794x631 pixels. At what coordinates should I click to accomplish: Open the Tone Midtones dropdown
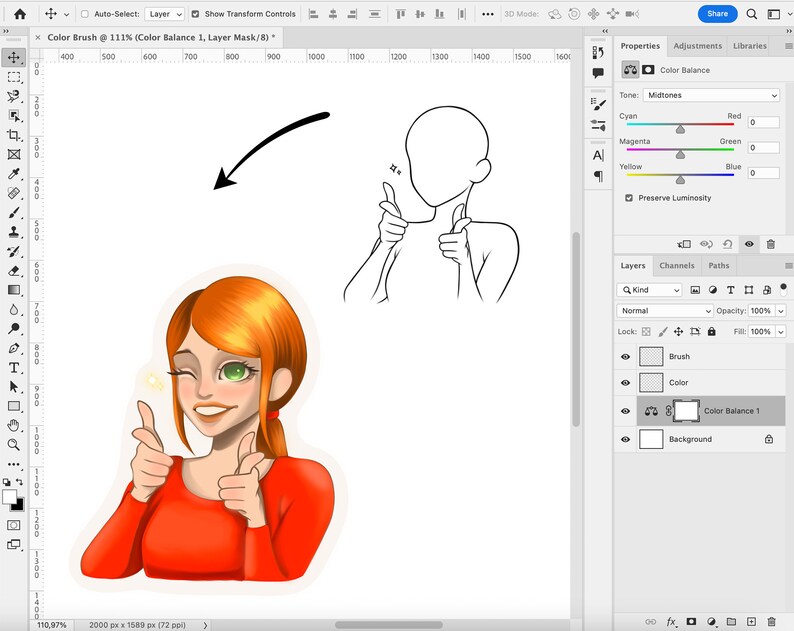(711, 95)
